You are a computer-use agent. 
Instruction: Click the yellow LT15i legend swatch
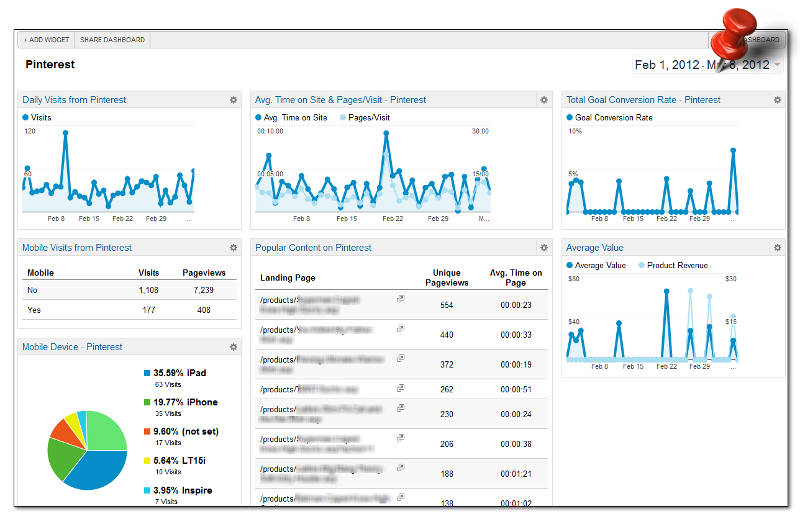pyautogui.click(x=147, y=461)
